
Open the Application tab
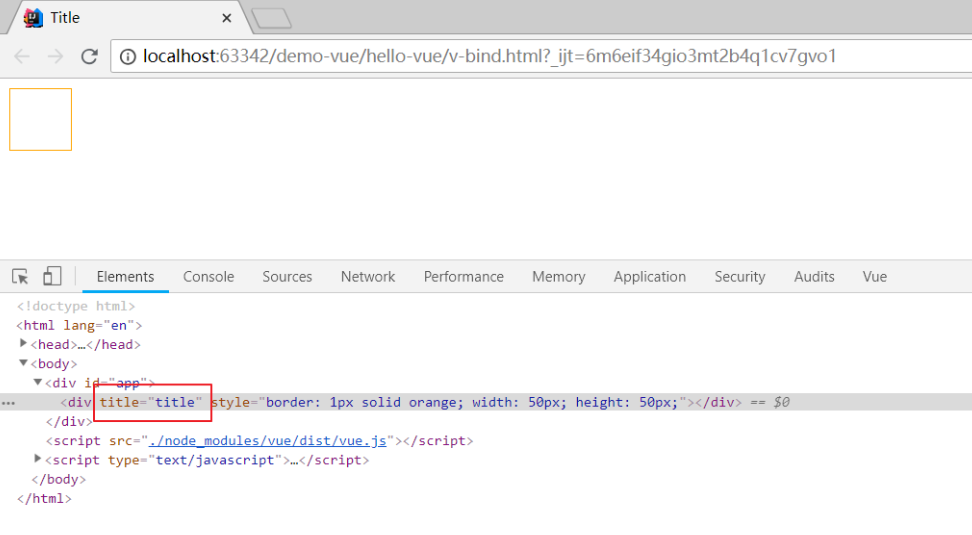[x=650, y=276]
